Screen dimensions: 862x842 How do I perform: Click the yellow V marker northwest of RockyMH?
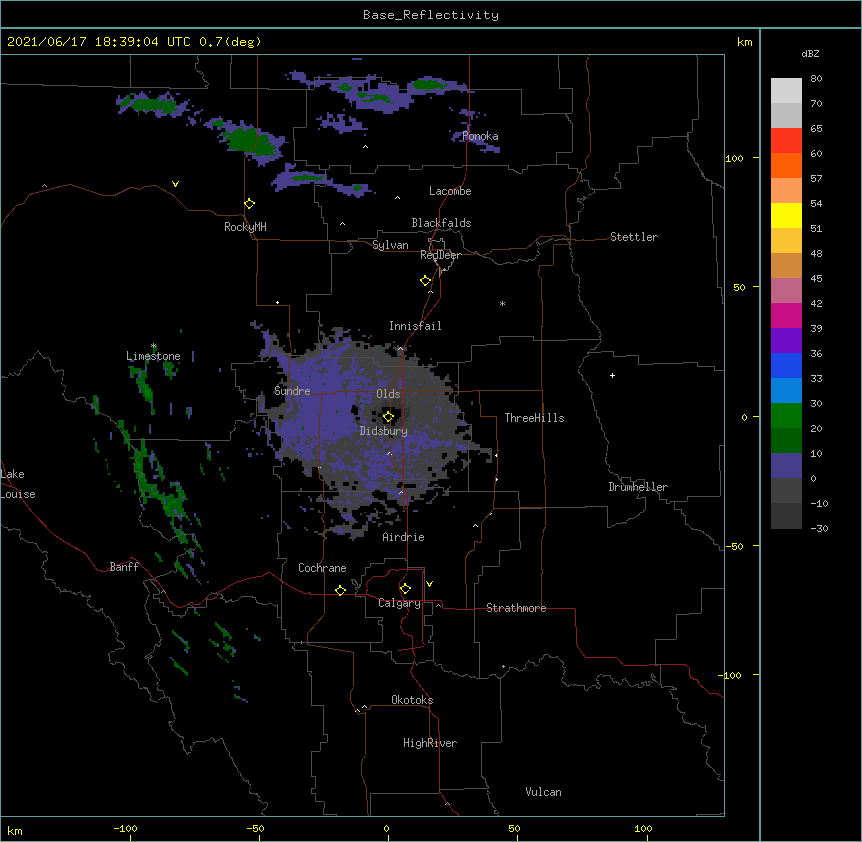(175, 184)
